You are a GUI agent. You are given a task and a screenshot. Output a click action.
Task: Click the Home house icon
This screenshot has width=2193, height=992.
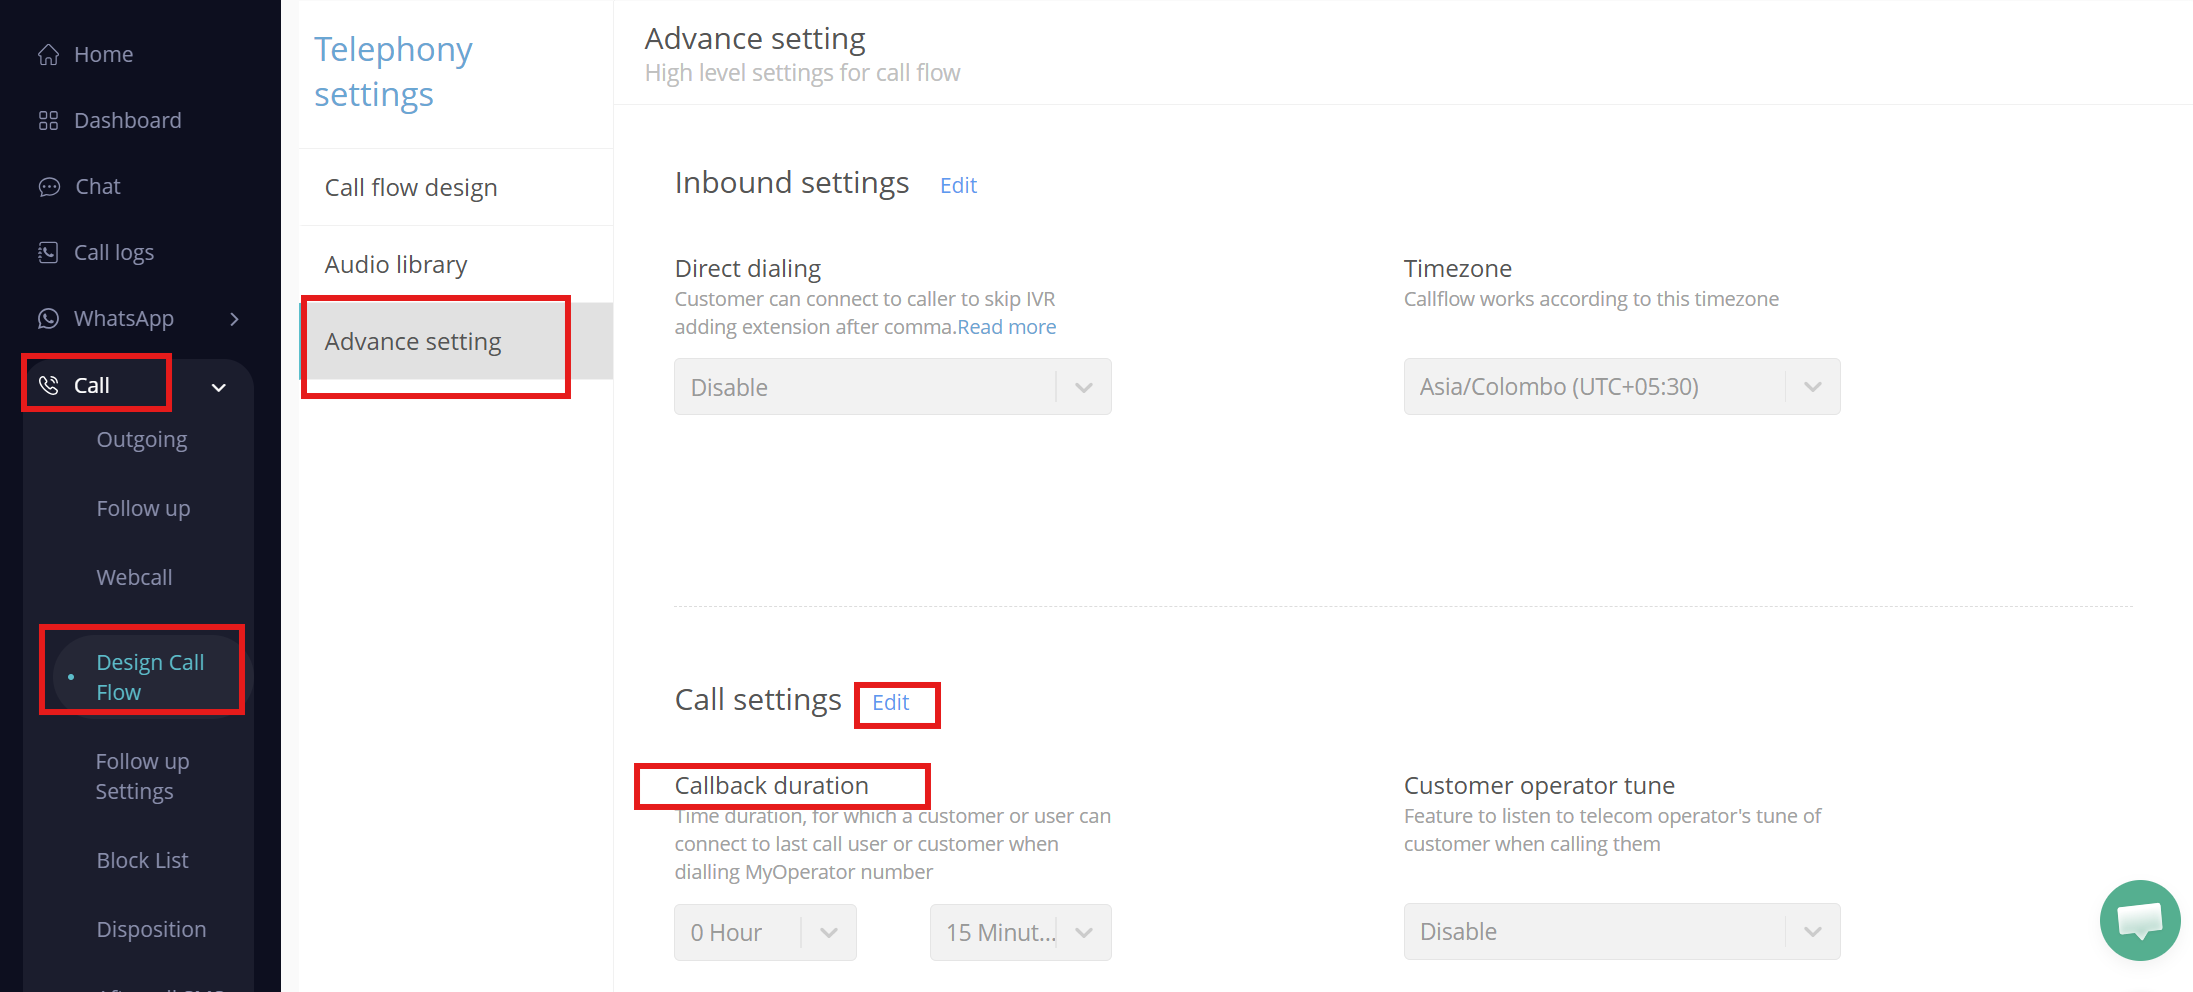pos(48,55)
